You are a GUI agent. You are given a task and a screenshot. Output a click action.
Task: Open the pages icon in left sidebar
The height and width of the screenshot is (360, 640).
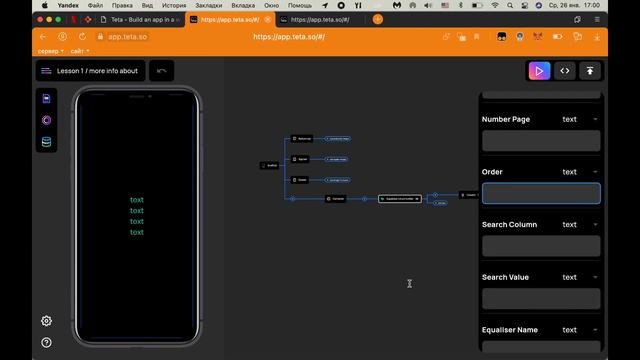coord(46,99)
